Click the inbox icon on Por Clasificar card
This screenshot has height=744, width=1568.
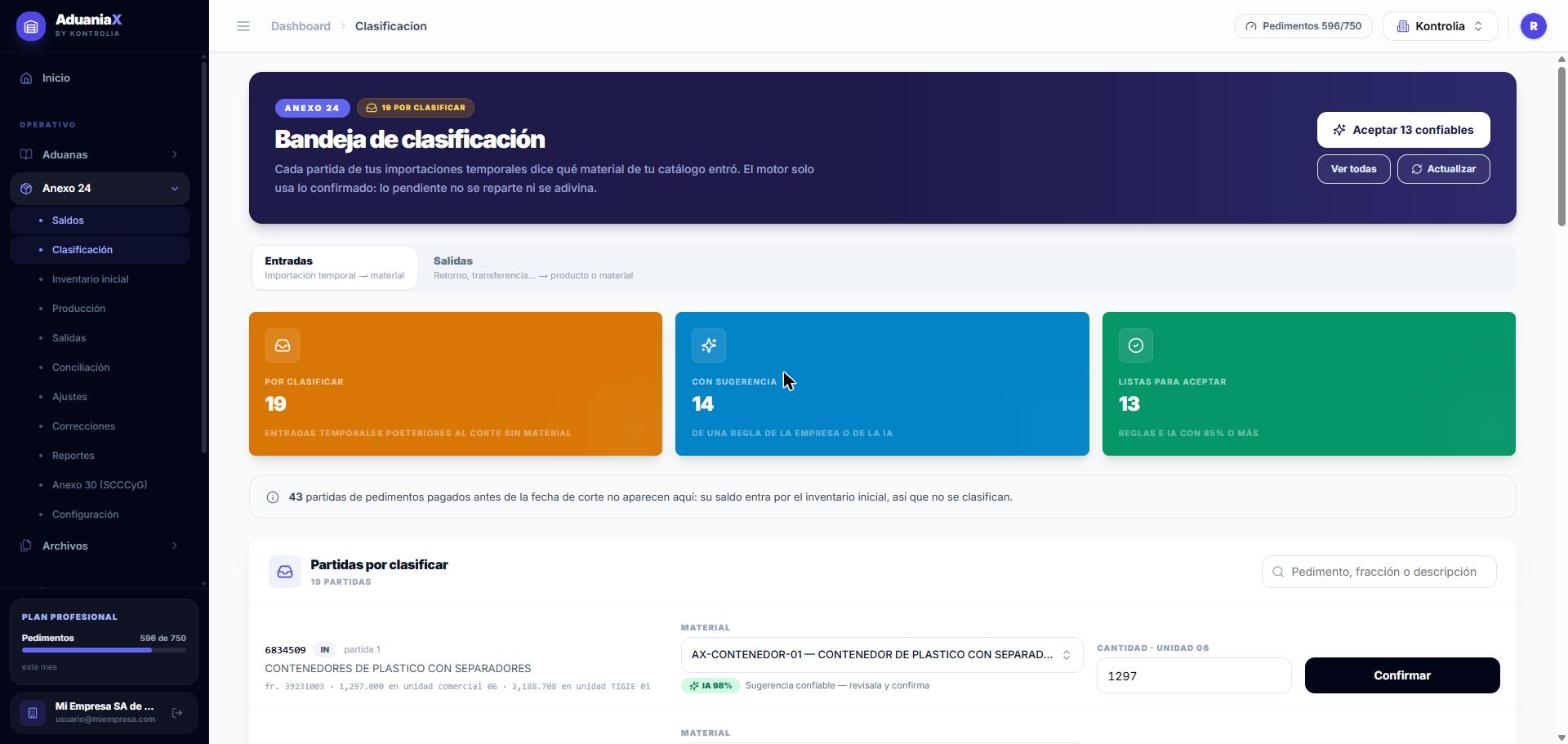(282, 345)
